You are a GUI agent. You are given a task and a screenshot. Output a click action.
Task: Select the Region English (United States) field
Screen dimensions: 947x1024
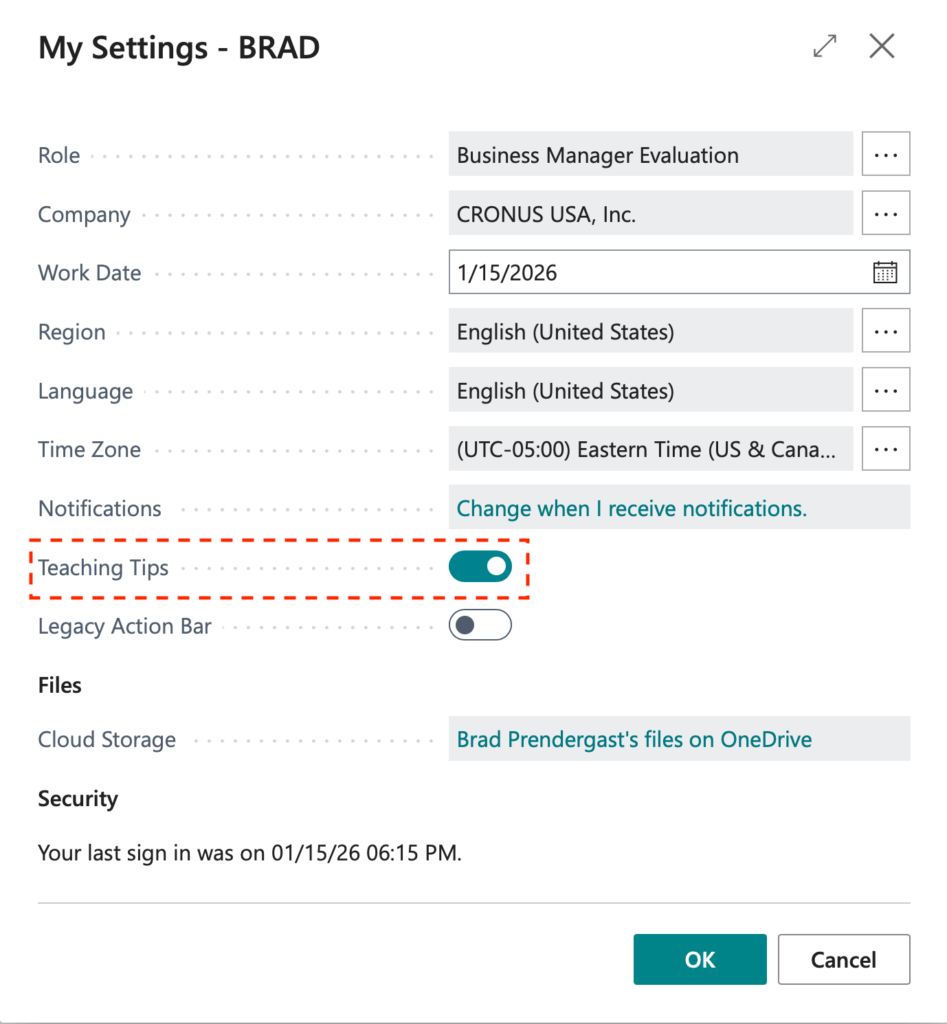coord(650,331)
